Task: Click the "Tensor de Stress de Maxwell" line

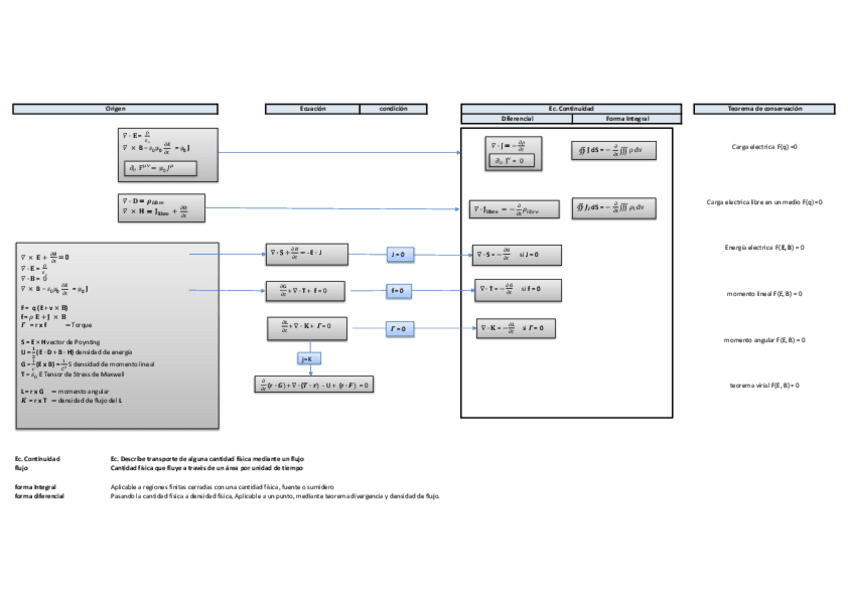Action: point(72,374)
